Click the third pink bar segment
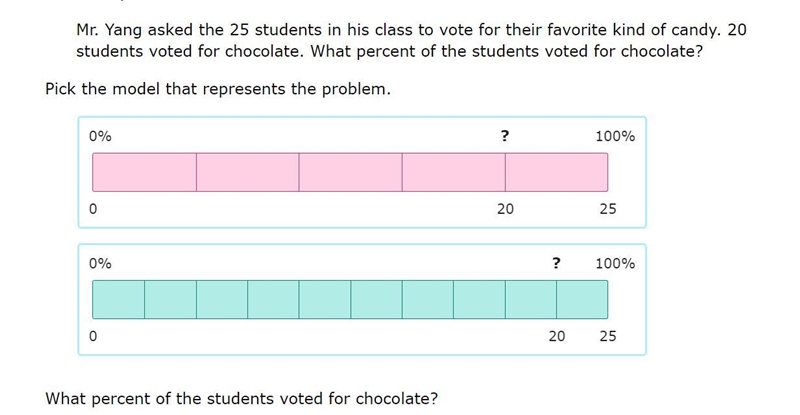Viewport: 800px width, 415px height. point(351,173)
